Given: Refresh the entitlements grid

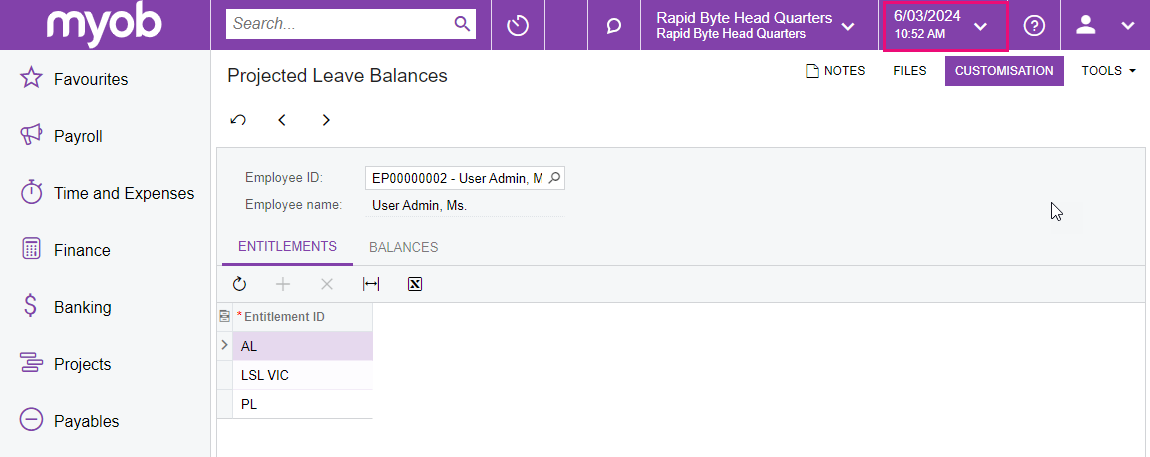Looking at the screenshot, I should click(239, 284).
